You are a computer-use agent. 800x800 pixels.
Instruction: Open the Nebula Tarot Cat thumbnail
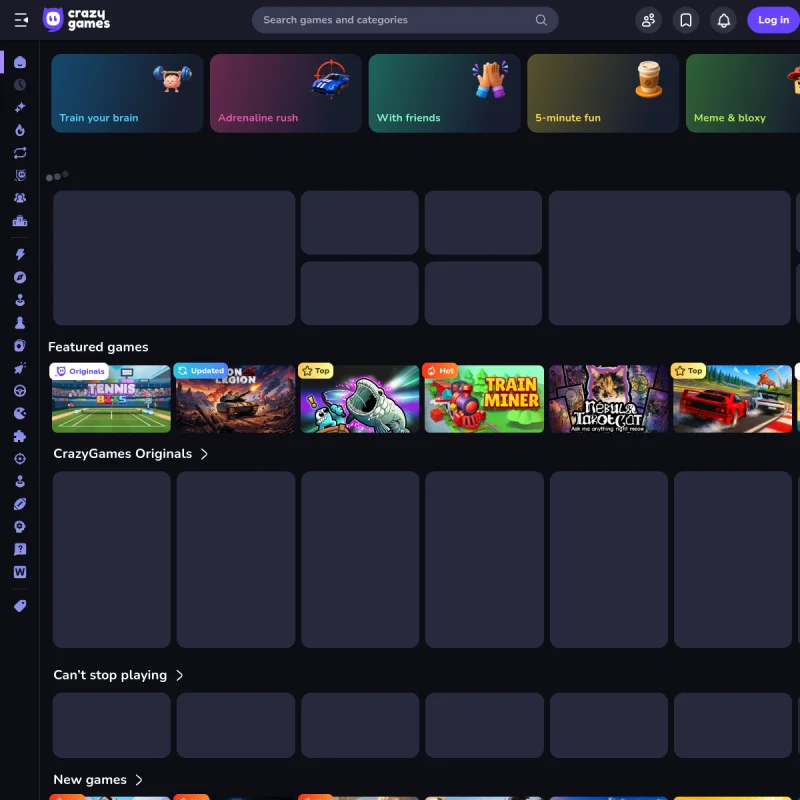click(608, 399)
